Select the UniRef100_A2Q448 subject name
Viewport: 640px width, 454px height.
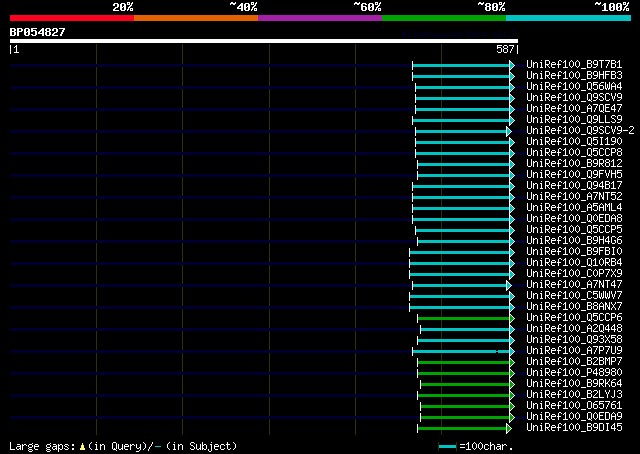574,329
